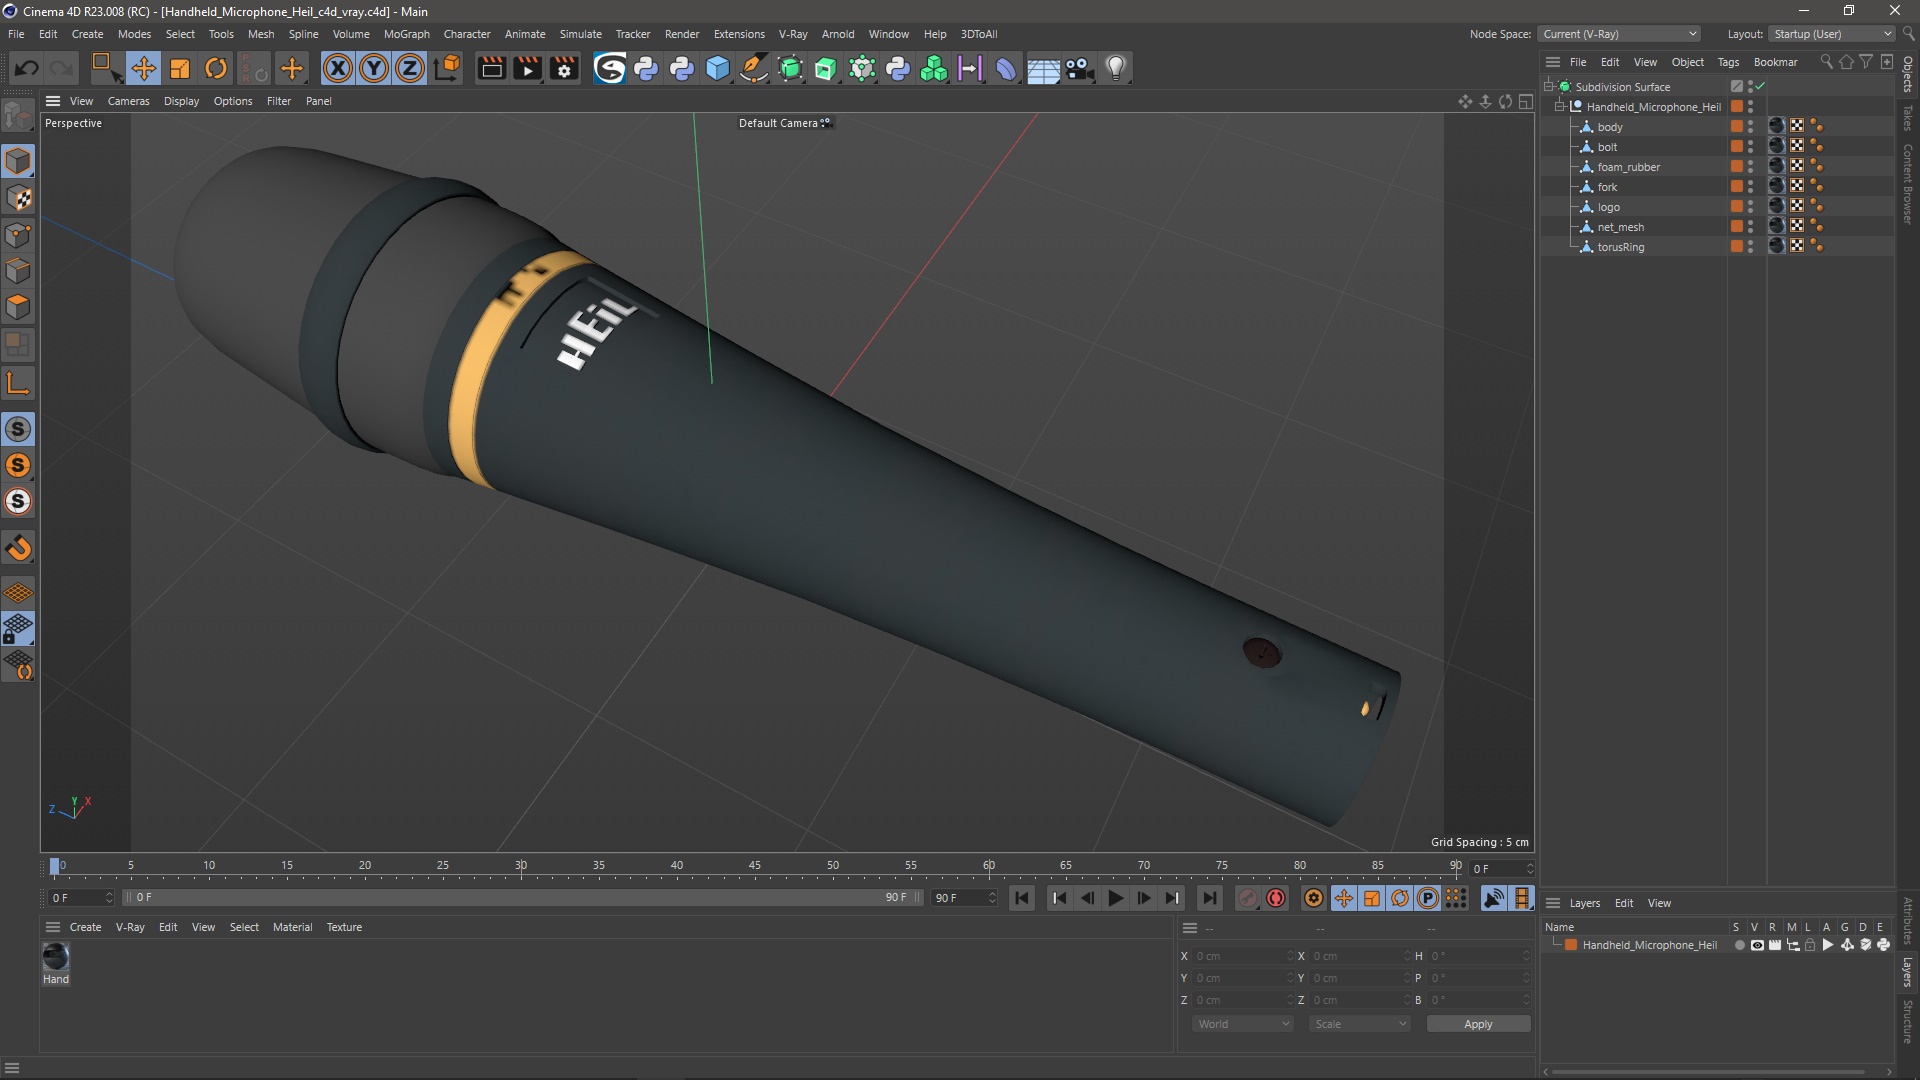Select the Live Selection tool
Image resolution: width=1920 pixels, height=1080 pixels.
click(x=106, y=68)
